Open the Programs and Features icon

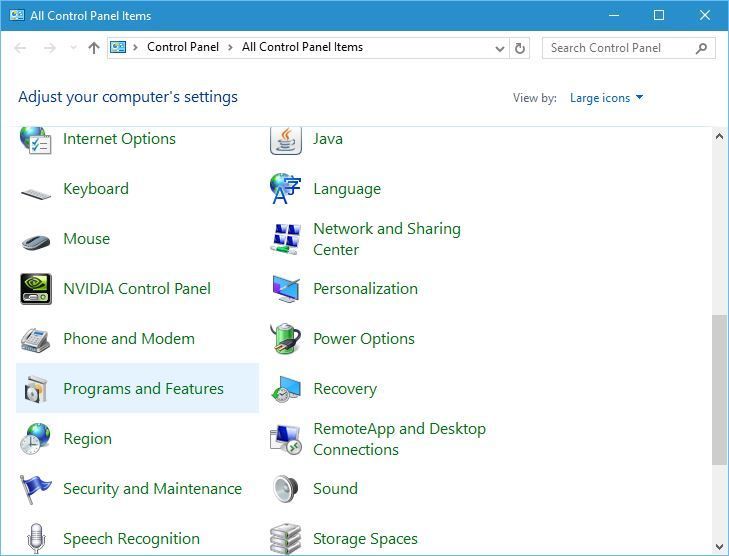(x=36, y=389)
